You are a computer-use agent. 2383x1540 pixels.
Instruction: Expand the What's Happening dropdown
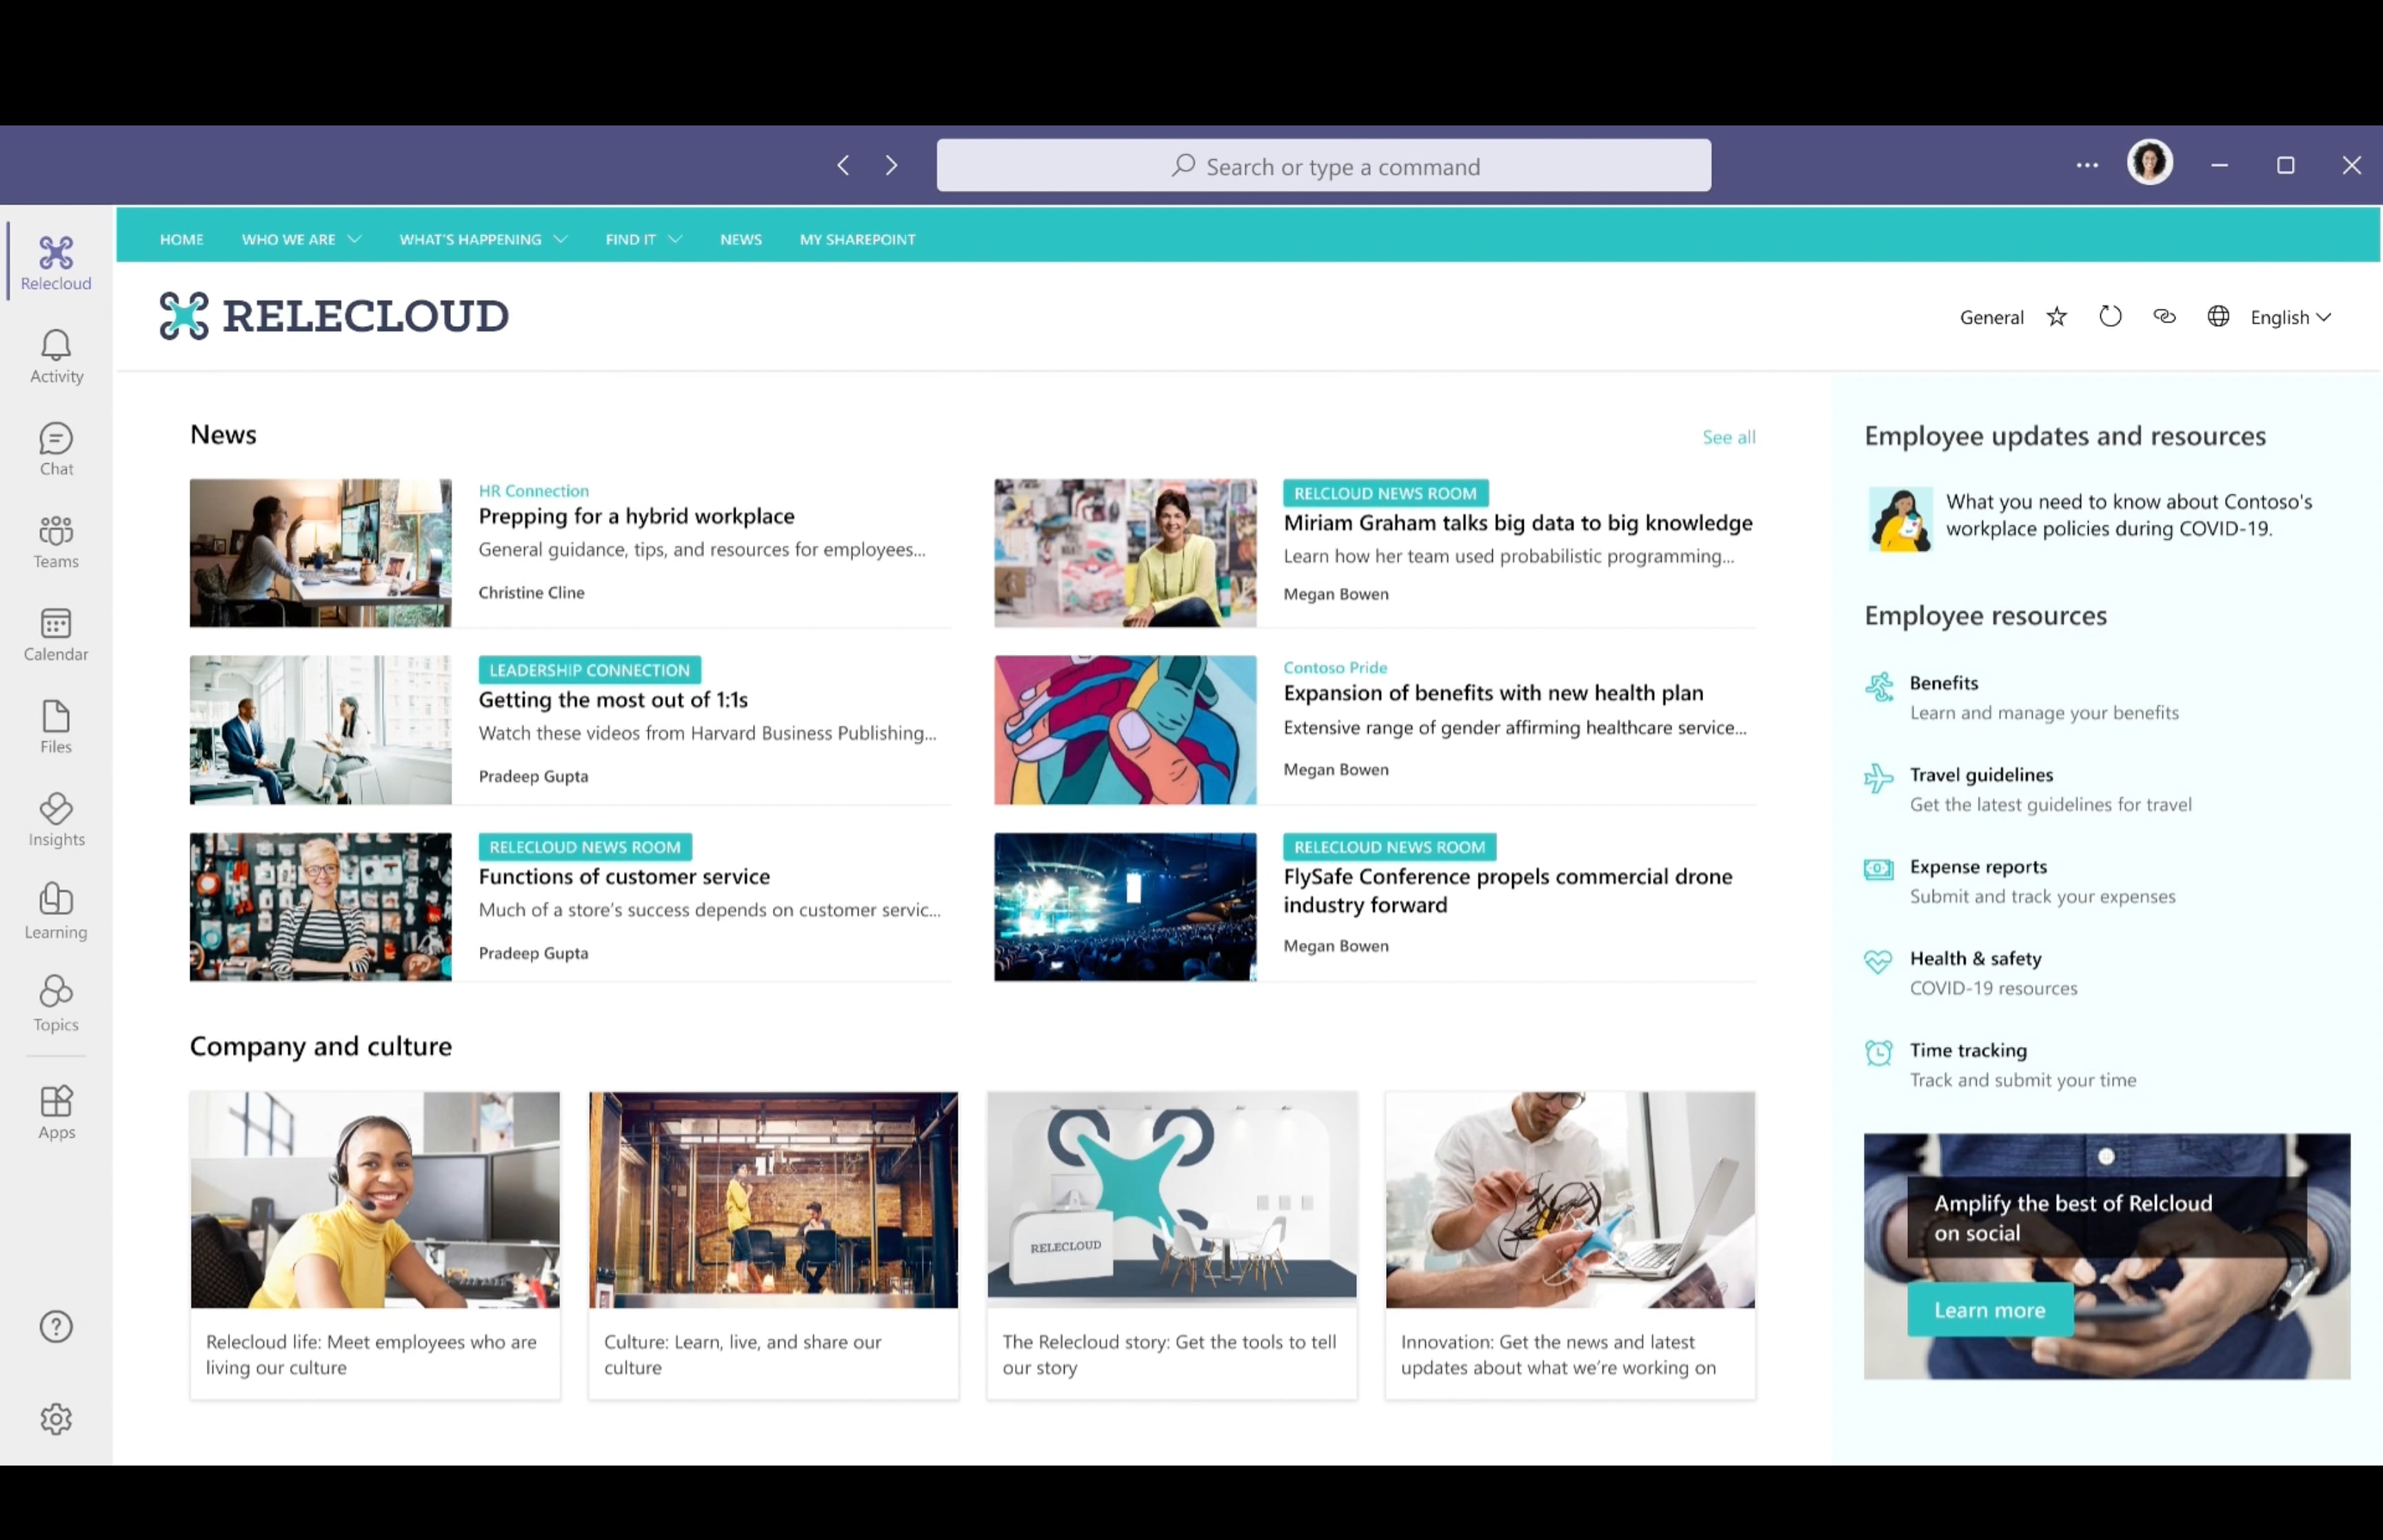482,239
